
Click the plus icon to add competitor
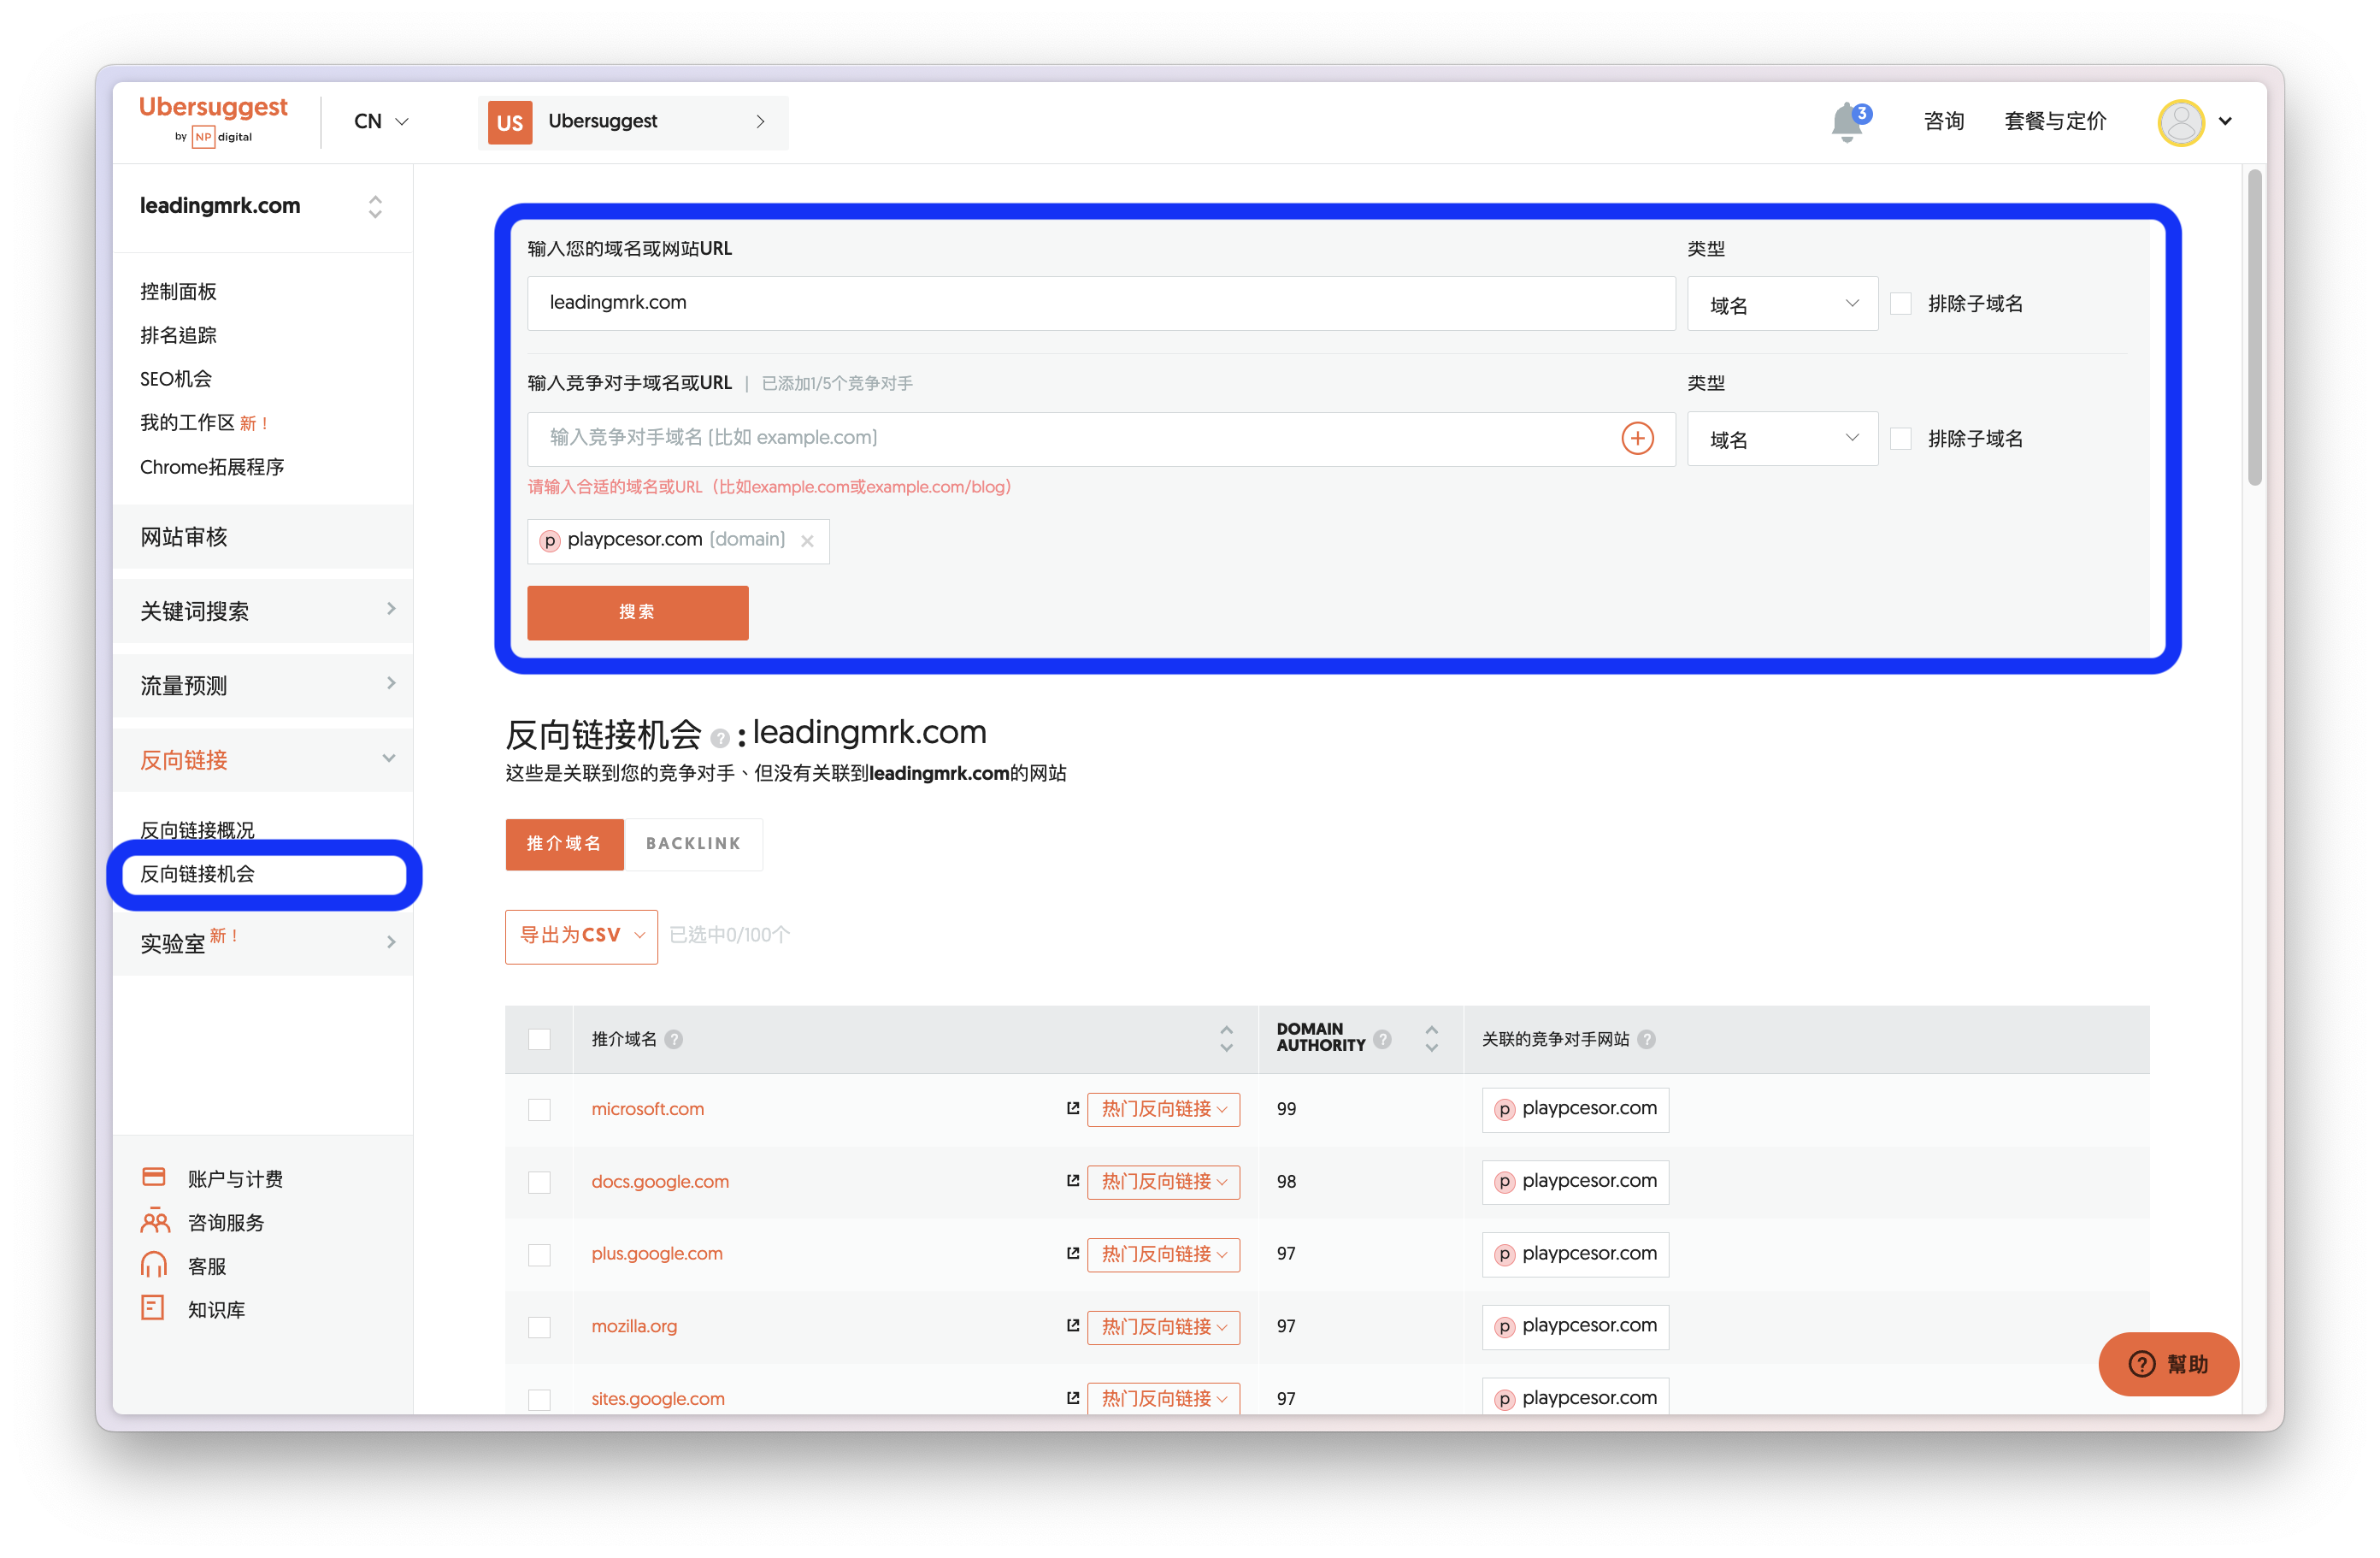(x=1637, y=438)
